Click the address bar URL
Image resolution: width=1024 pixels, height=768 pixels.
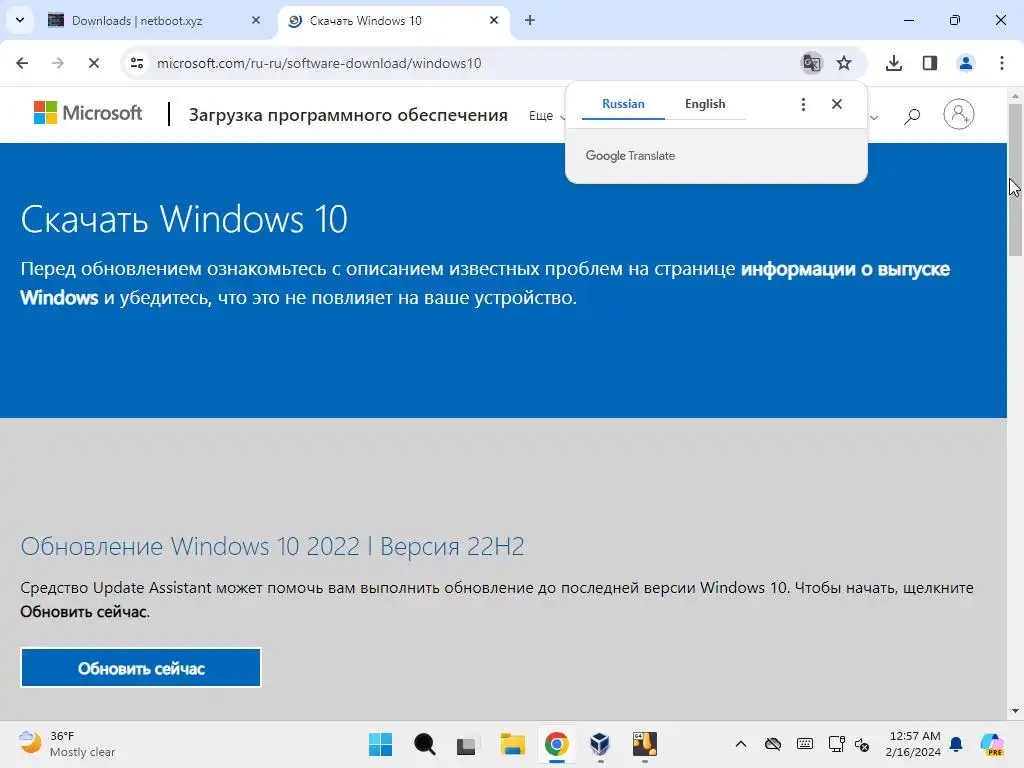319,63
